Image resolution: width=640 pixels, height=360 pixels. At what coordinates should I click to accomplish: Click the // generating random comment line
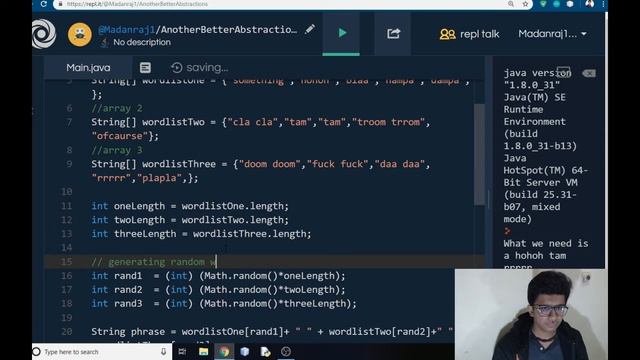click(x=154, y=262)
